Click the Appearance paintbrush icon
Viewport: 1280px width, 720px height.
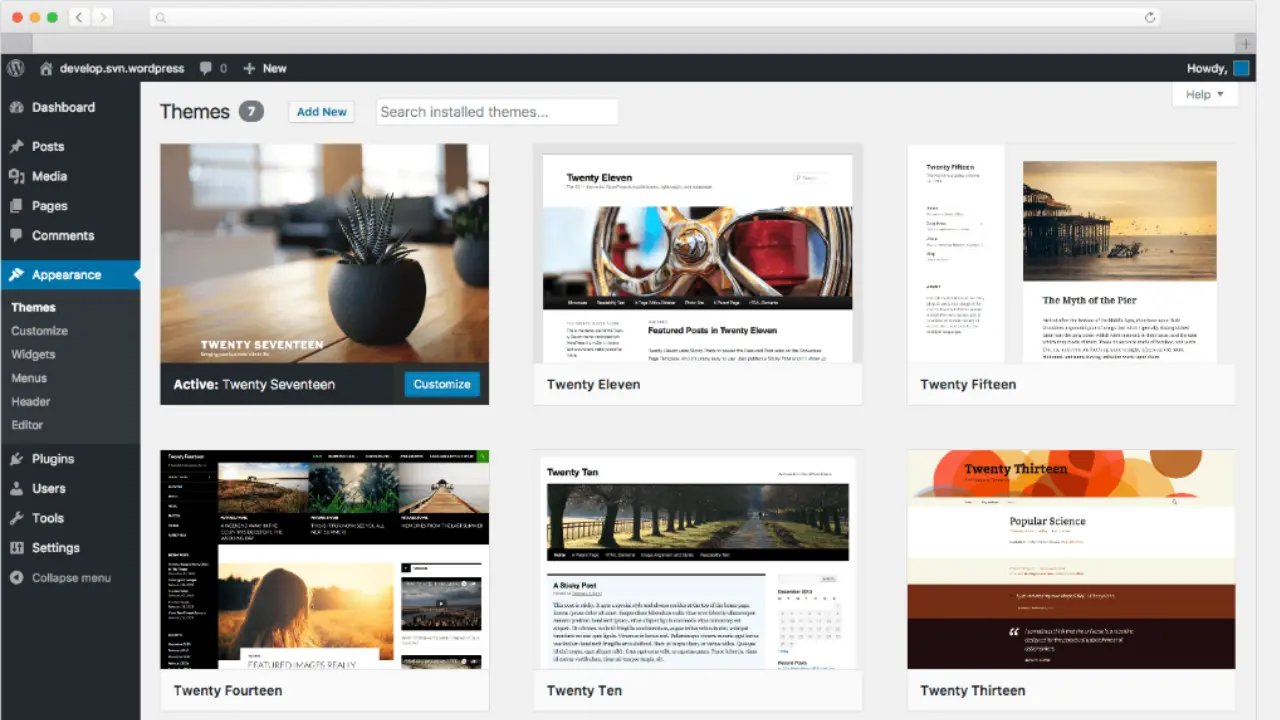(x=16, y=275)
